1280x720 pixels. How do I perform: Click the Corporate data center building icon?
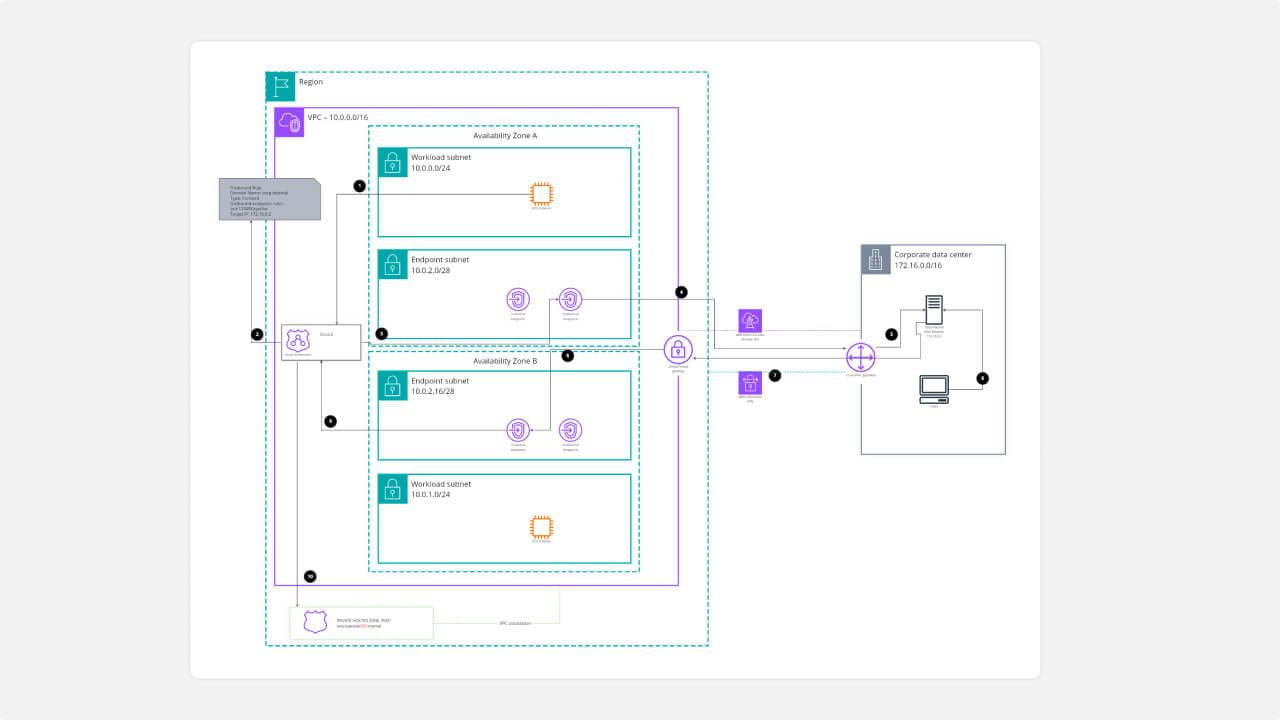click(x=876, y=260)
